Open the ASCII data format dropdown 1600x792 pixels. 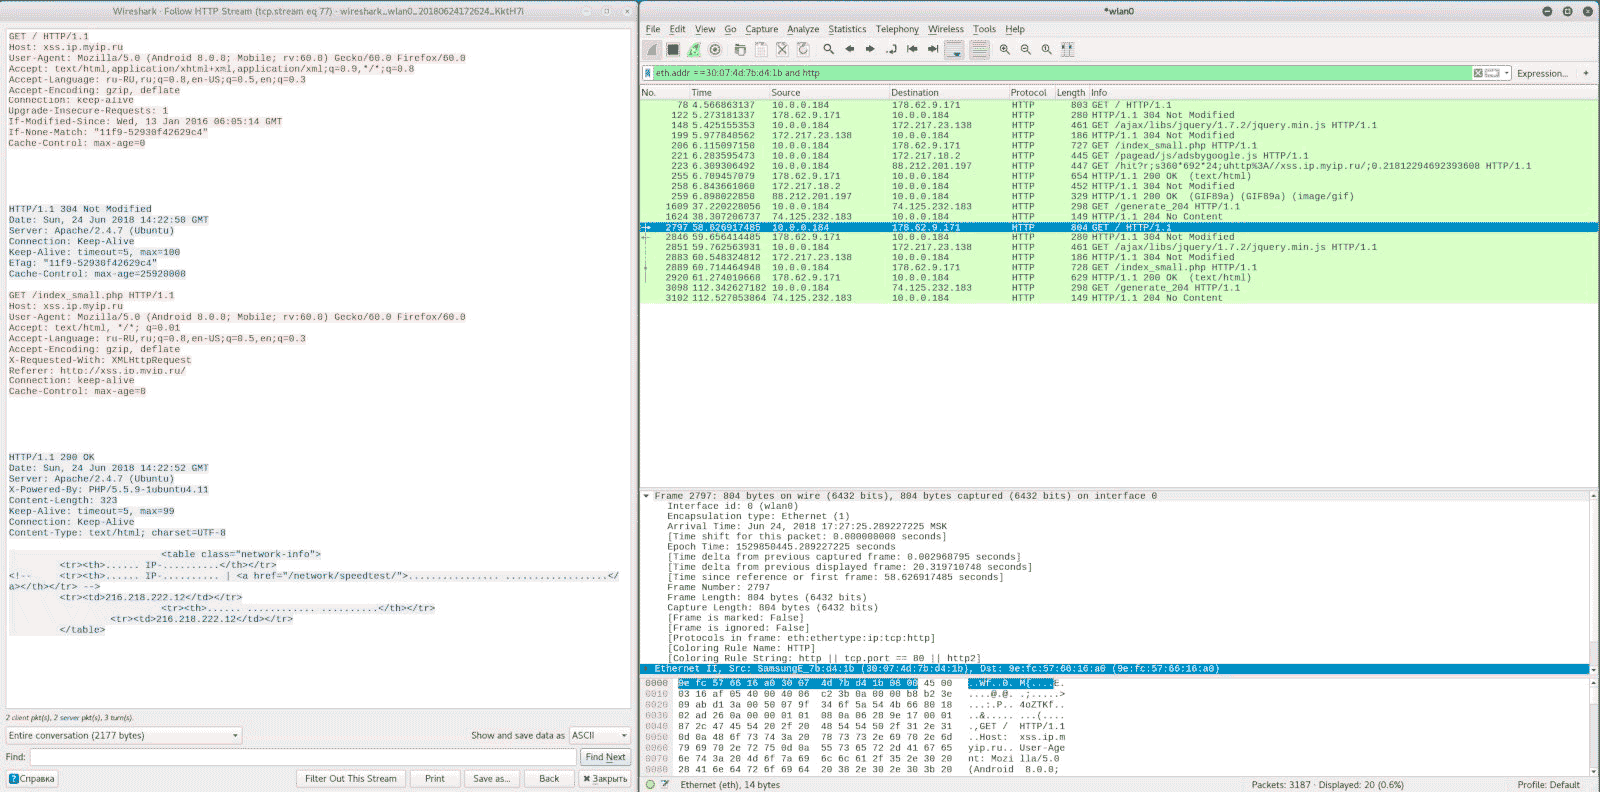599,735
